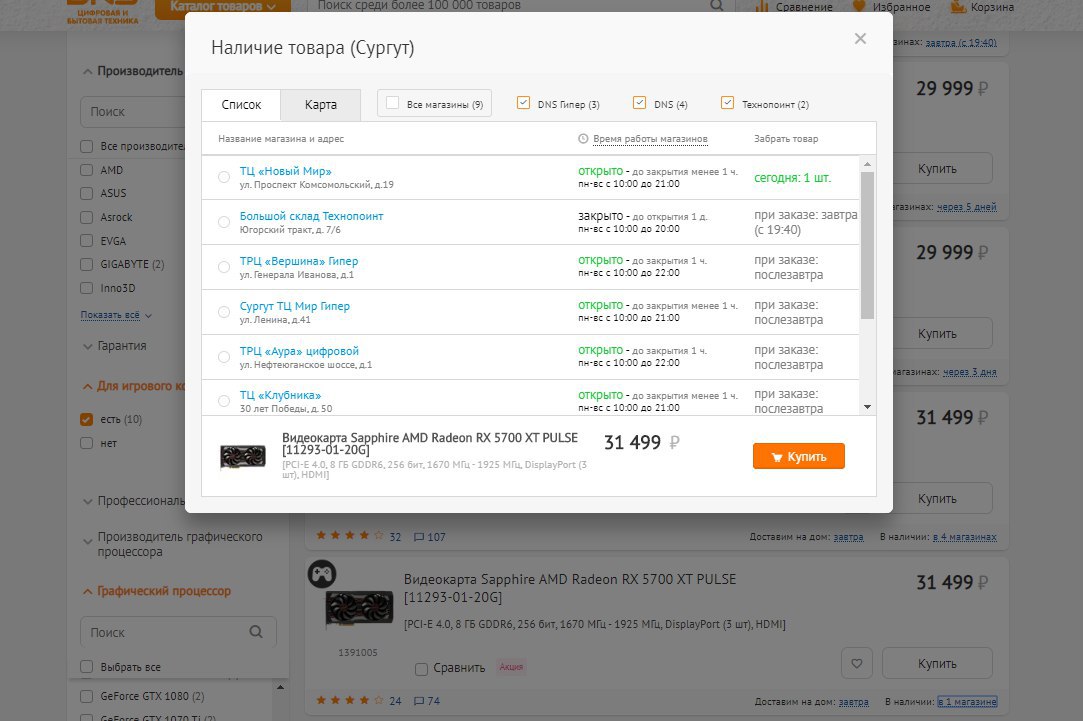Open Sapphire RX 5700 XT PULSE title in listing
Image resolution: width=1083 pixels, height=721 pixels.
point(570,588)
